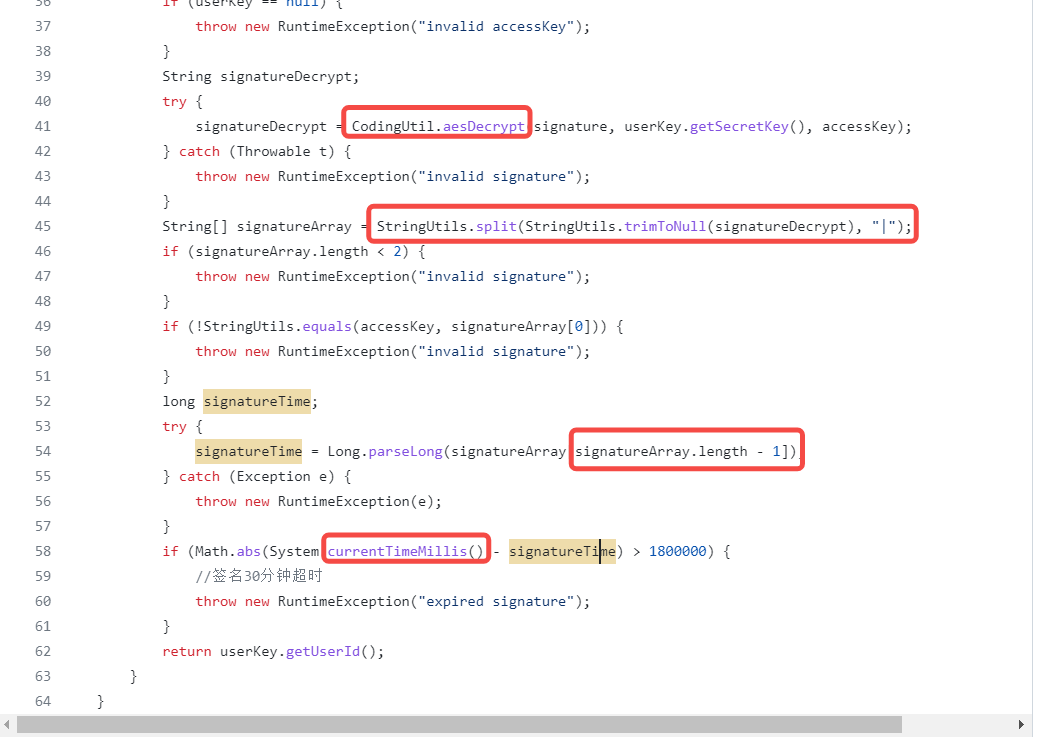Click line number 58 in the gutter
Image resolution: width=1037 pixels, height=737 pixels.
[x=42, y=550]
